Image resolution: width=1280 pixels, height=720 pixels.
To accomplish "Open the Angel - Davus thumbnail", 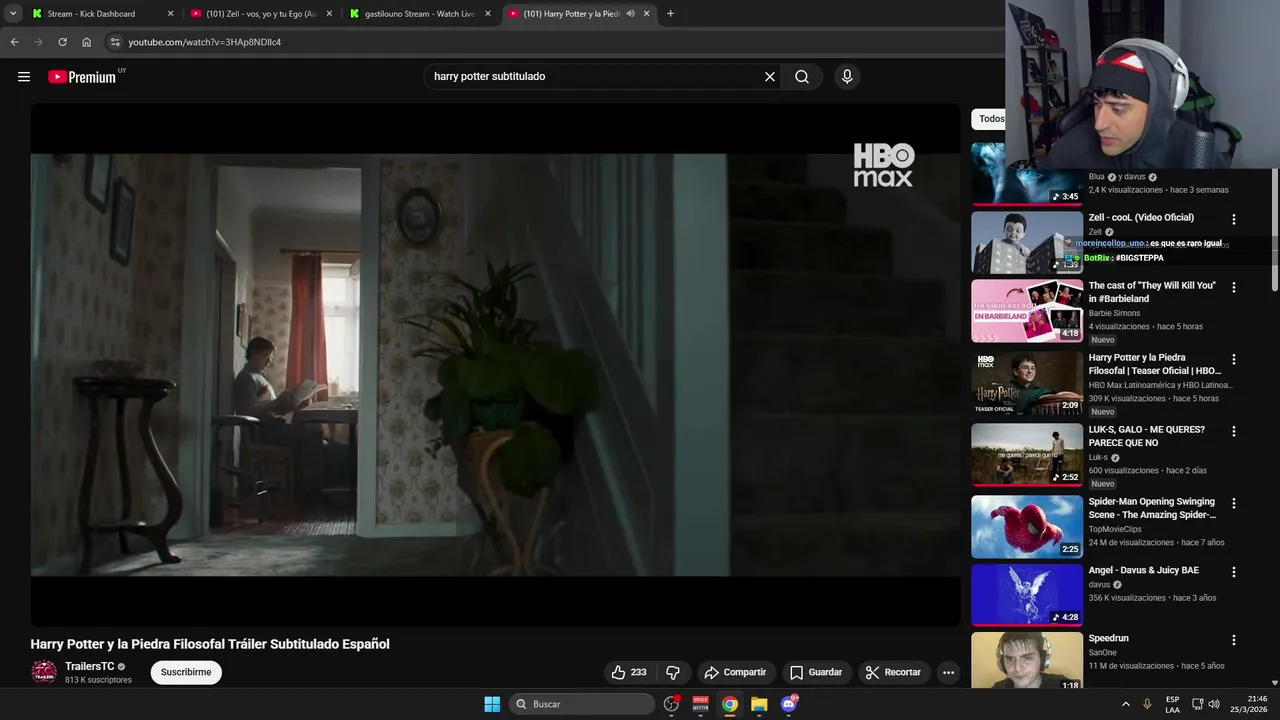I will pos(1027,595).
